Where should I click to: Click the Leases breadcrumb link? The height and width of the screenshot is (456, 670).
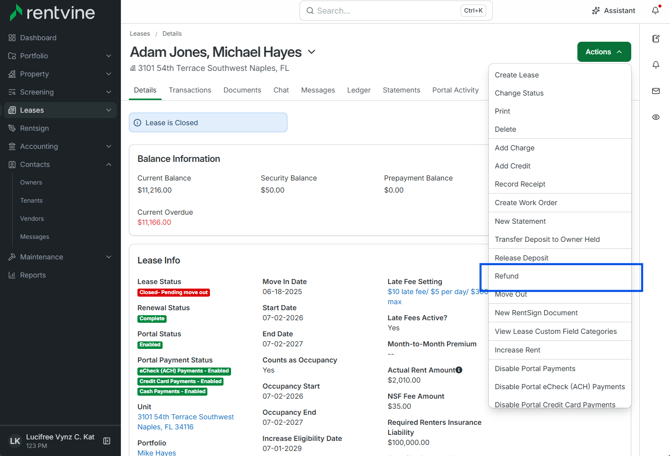coord(140,33)
